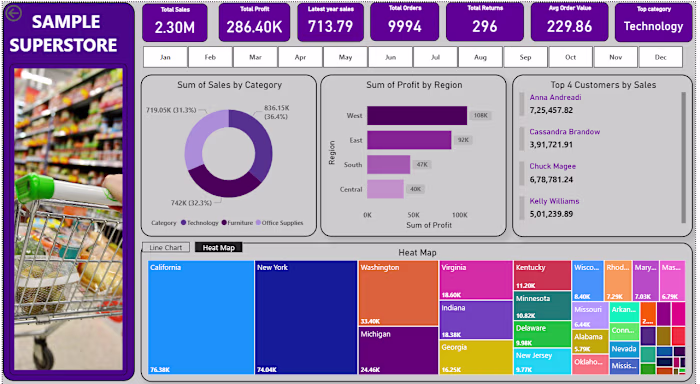Select customer Chuck Magee
This screenshot has height=384, width=700.
coord(553,166)
